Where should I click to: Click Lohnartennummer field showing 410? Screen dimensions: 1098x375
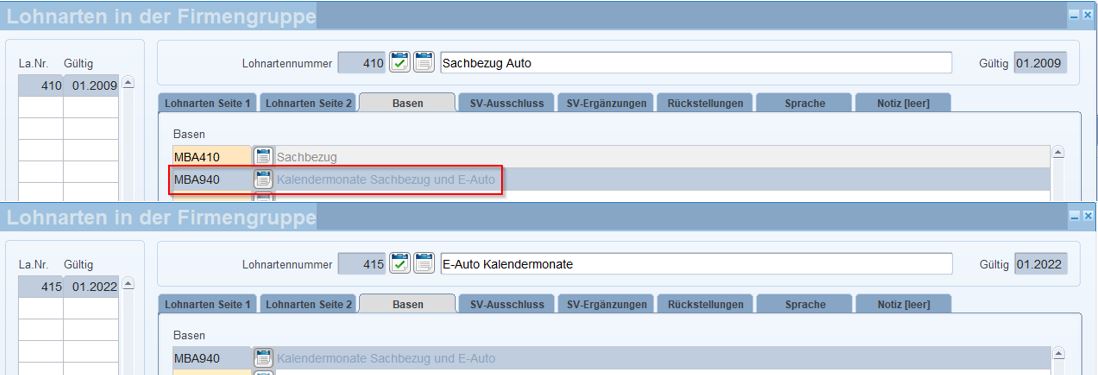coord(361,62)
